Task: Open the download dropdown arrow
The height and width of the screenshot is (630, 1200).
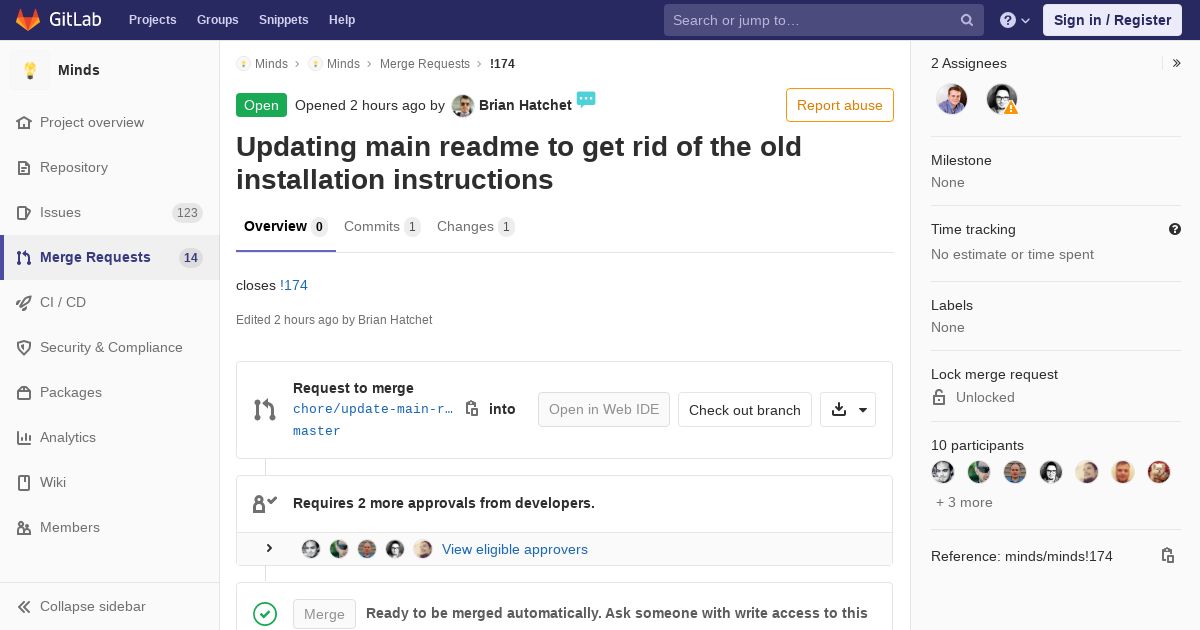Action: 848,409
